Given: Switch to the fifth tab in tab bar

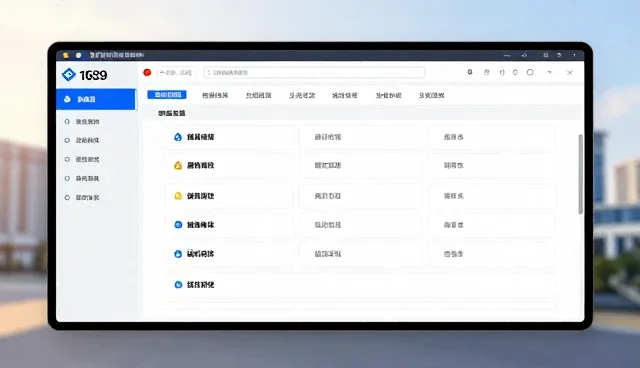Looking at the screenshot, I should 345,95.
